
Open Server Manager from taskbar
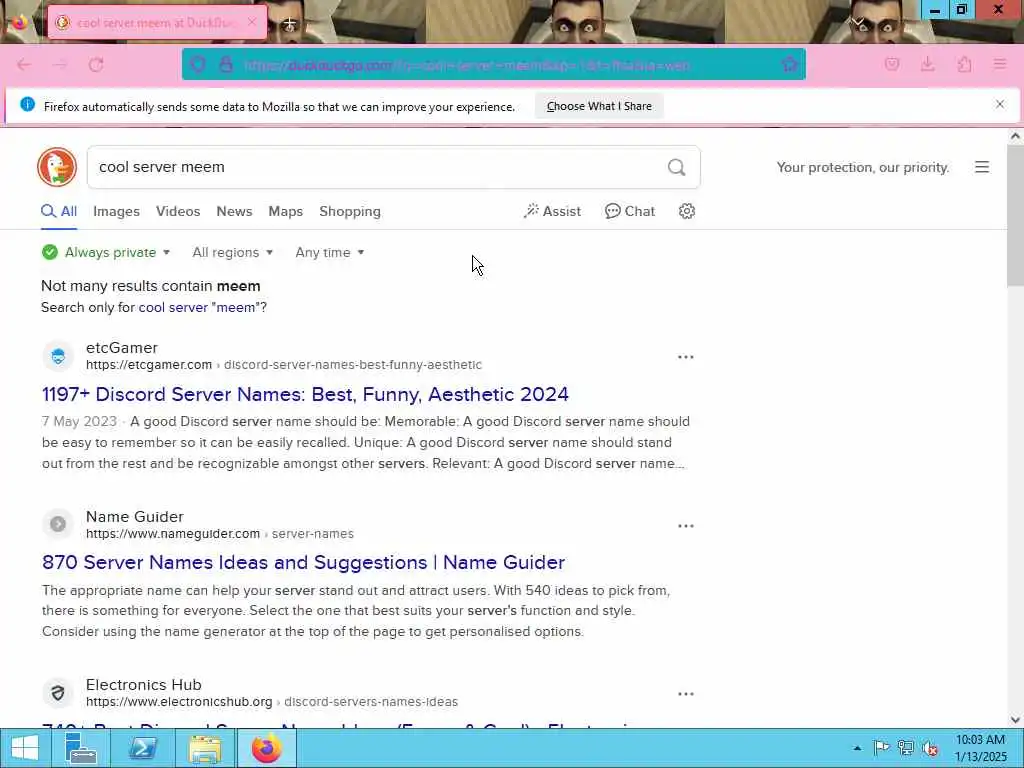(x=82, y=748)
